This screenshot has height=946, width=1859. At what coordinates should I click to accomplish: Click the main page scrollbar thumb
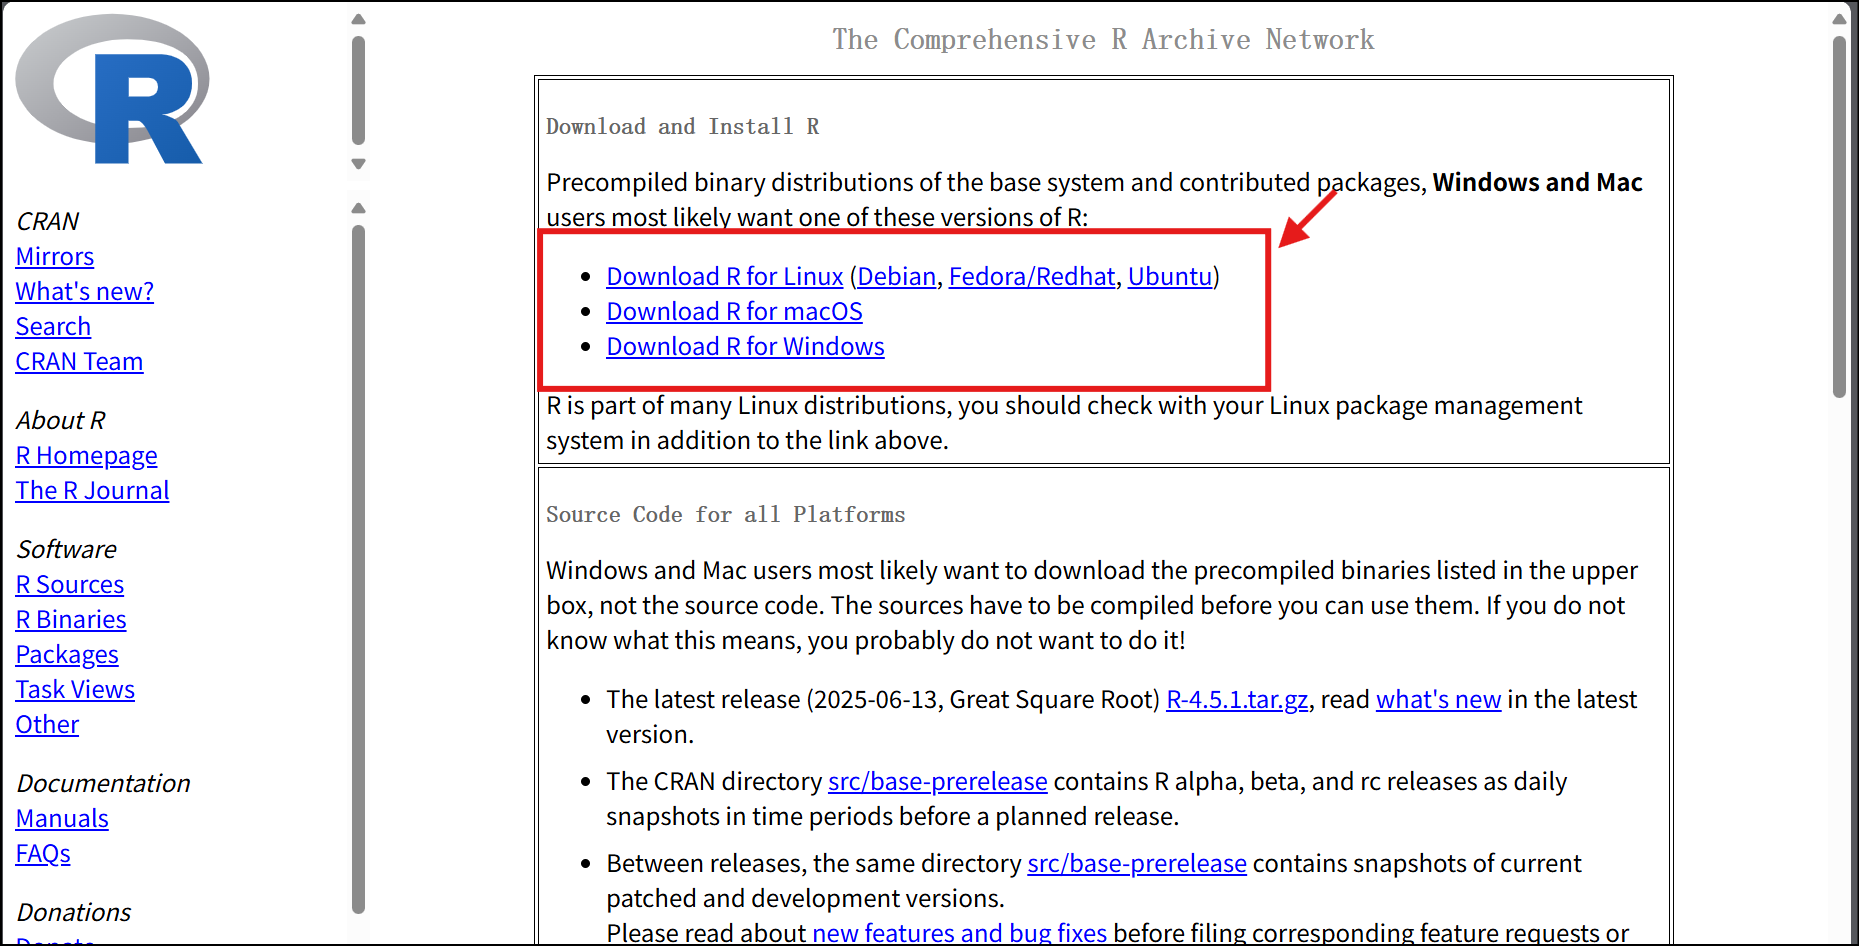click(x=1839, y=217)
